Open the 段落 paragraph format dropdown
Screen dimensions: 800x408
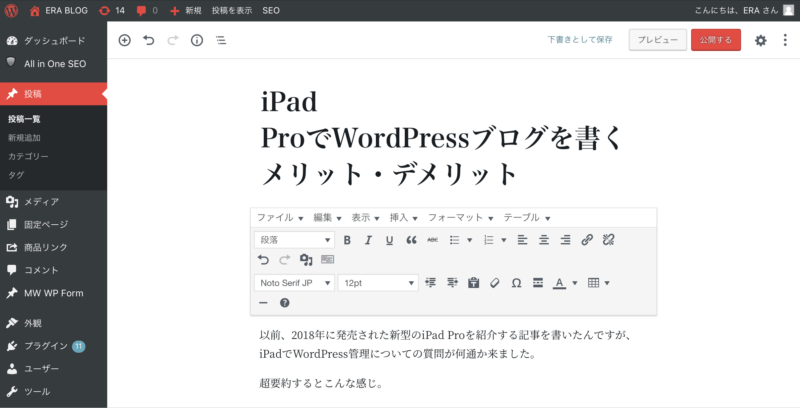[x=294, y=240]
